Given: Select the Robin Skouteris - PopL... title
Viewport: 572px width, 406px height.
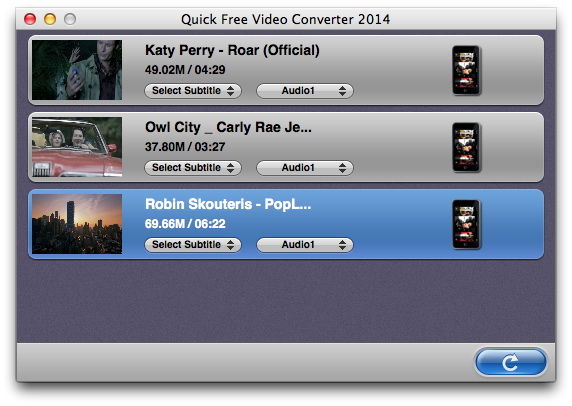Looking at the screenshot, I should click(228, 204).
